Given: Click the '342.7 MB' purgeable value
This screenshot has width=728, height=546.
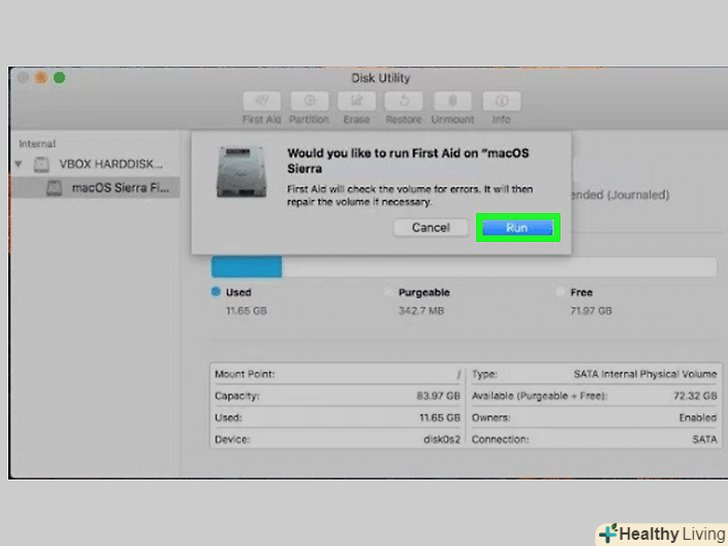Looking at the screenshot, I should point(421,311).
